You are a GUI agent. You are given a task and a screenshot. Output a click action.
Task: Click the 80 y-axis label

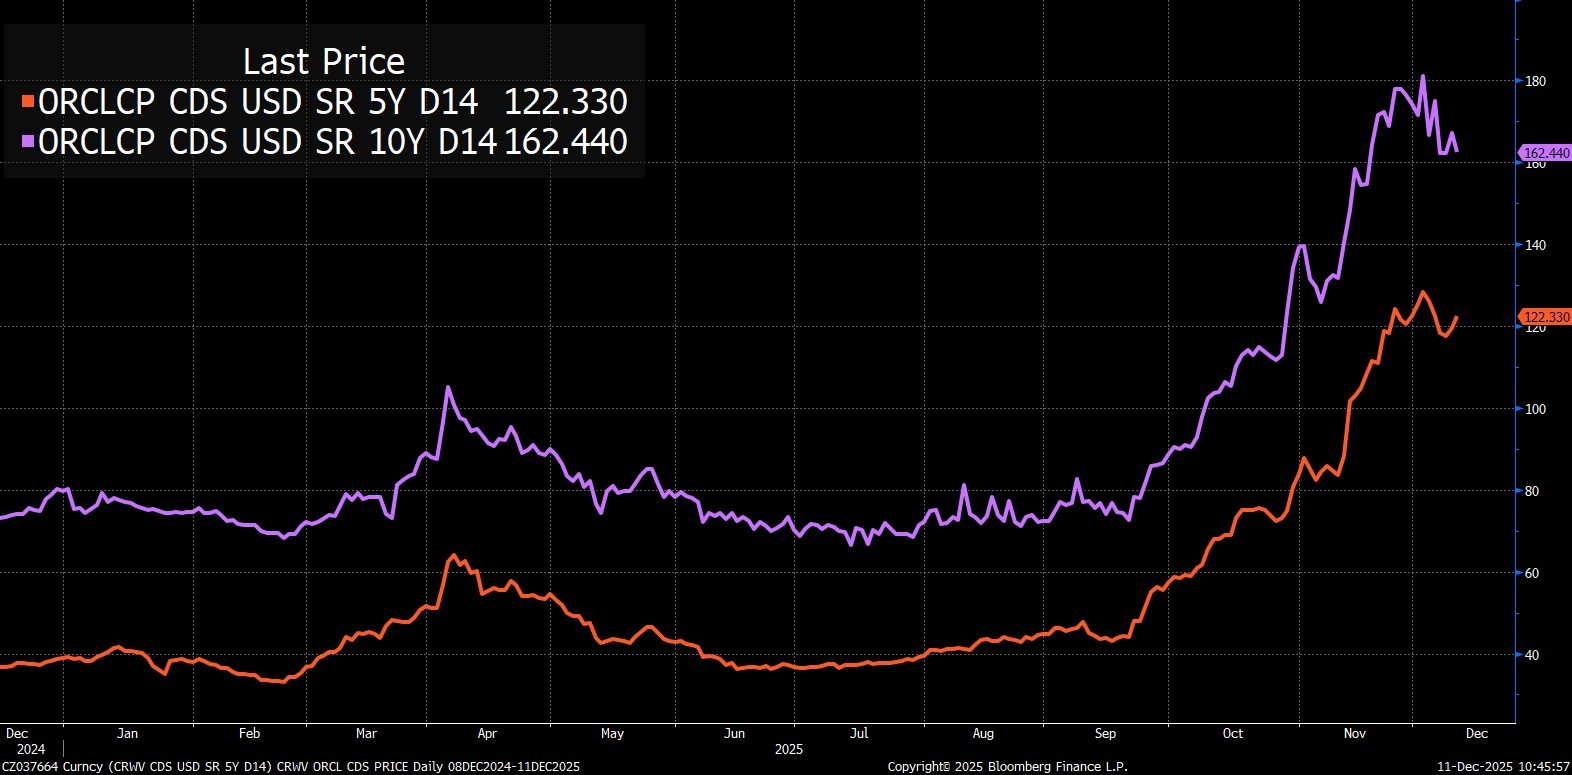[1532, 492]
